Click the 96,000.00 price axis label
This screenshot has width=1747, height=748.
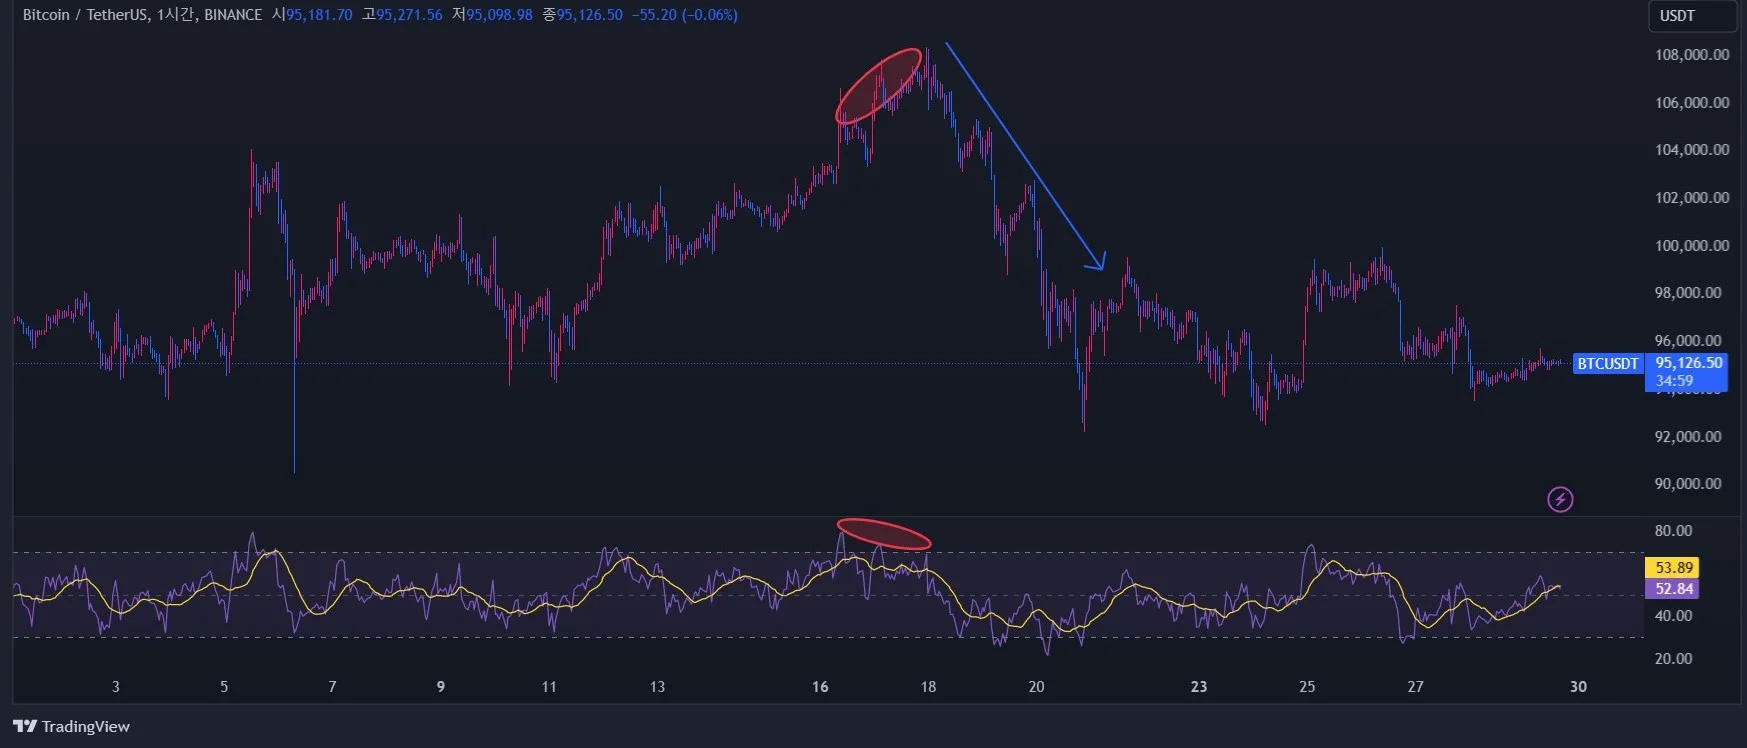pyautogui.click(x=1688, y=340)
